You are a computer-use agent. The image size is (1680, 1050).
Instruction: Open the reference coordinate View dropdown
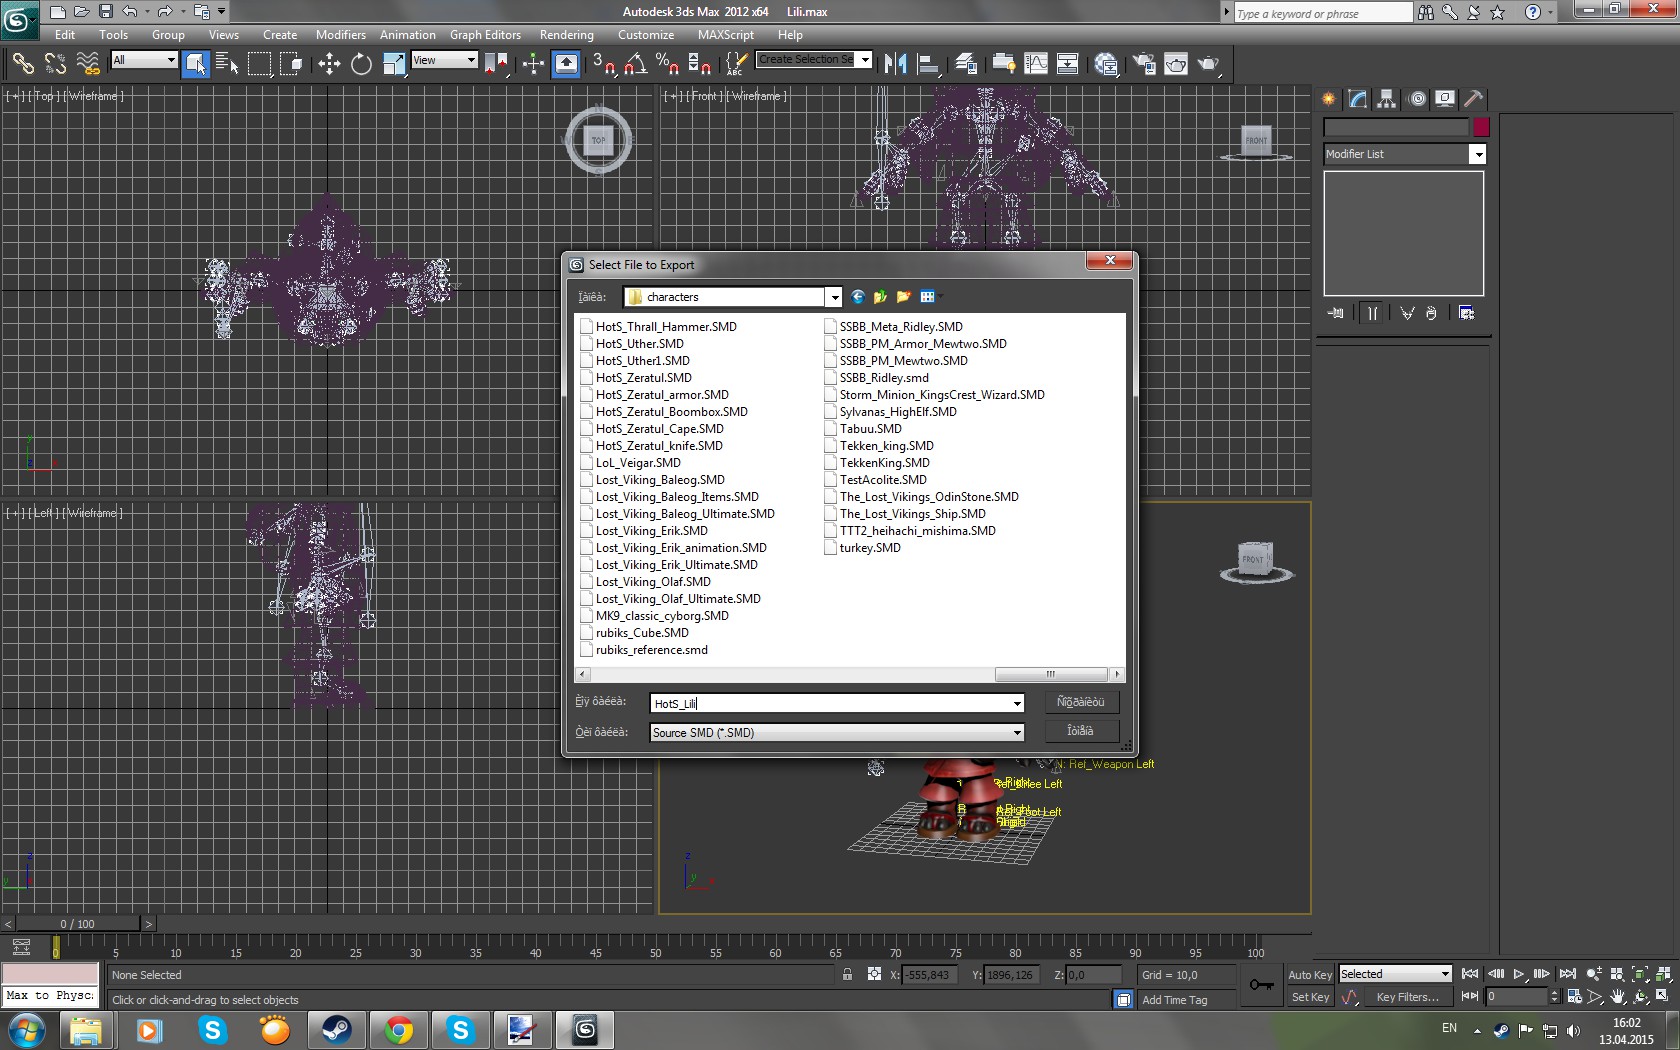point(471,60)
